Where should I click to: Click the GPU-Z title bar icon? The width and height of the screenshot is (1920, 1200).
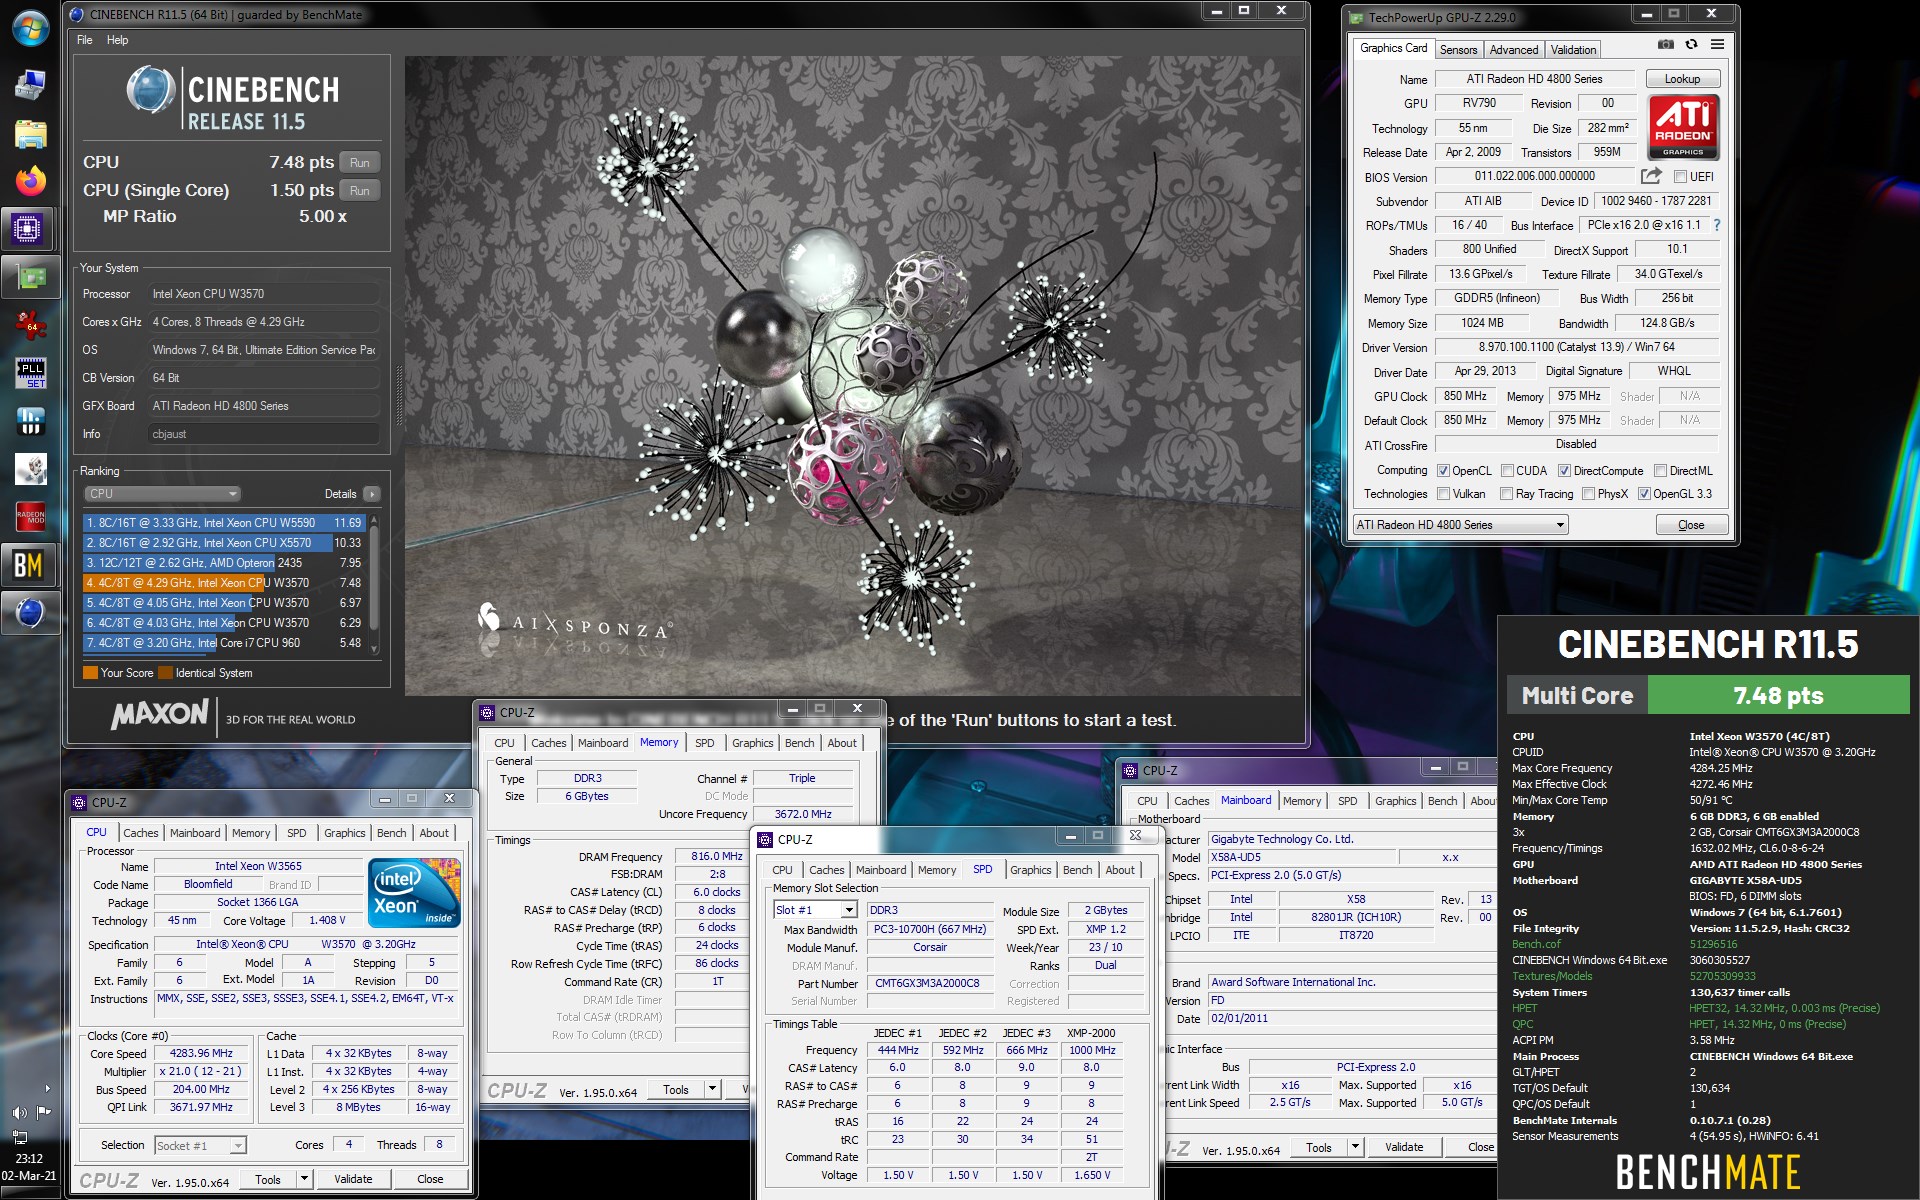1357,17
